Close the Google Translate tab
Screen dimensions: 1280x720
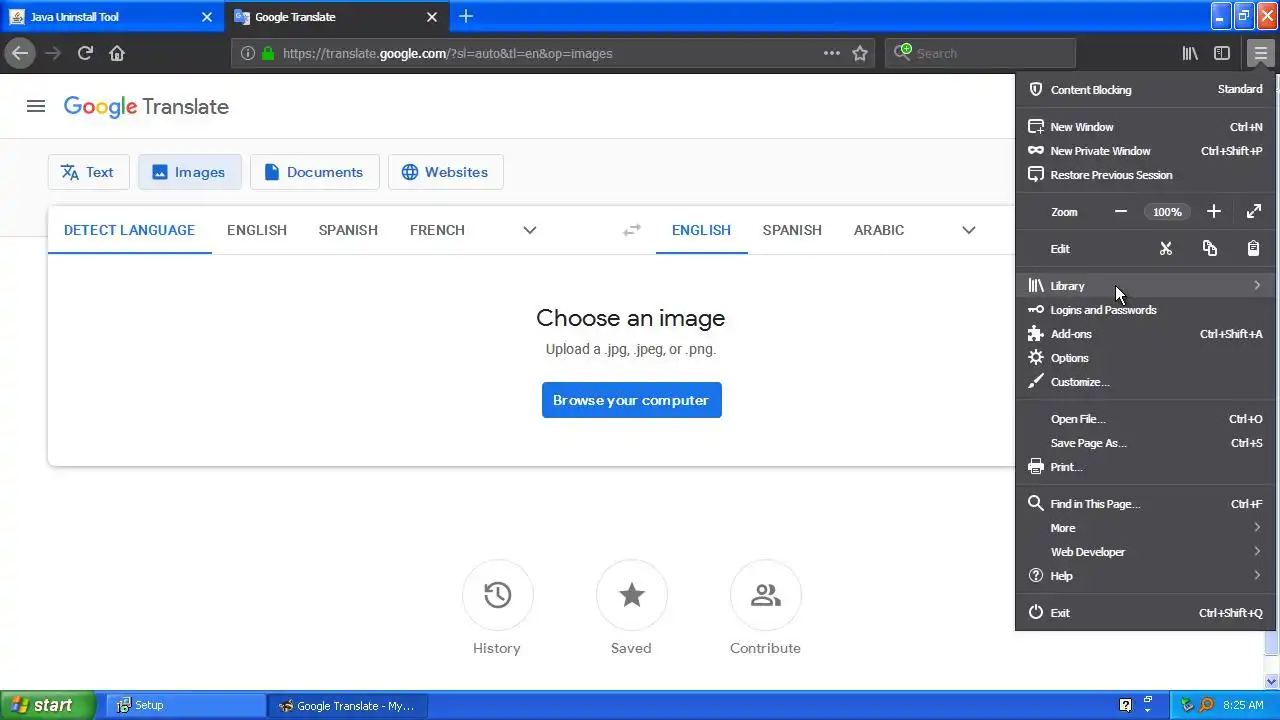[x=432, y=17]
